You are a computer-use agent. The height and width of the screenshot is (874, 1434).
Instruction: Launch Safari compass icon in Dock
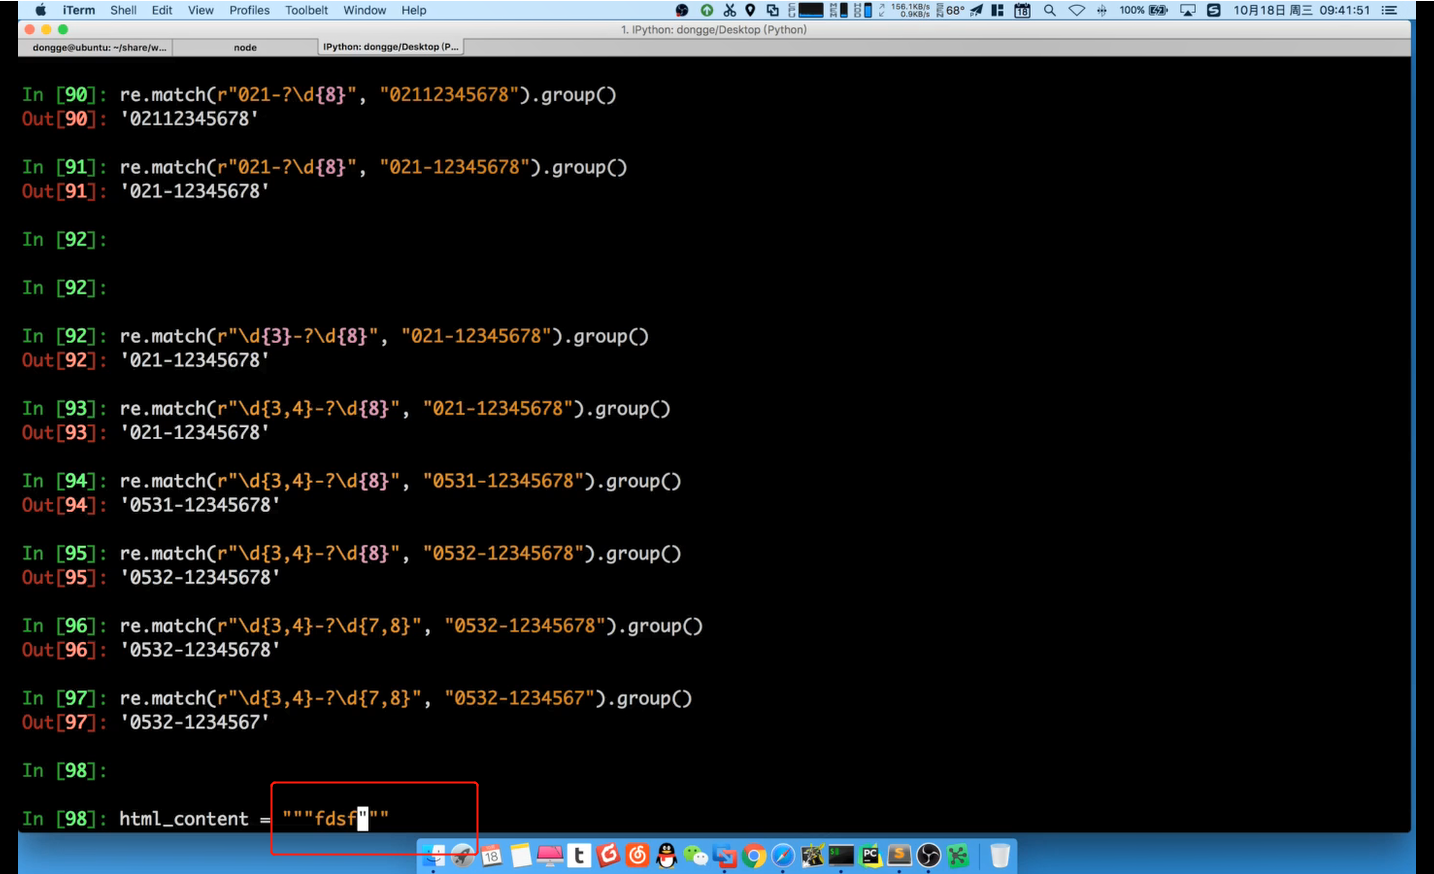(783, 855)
